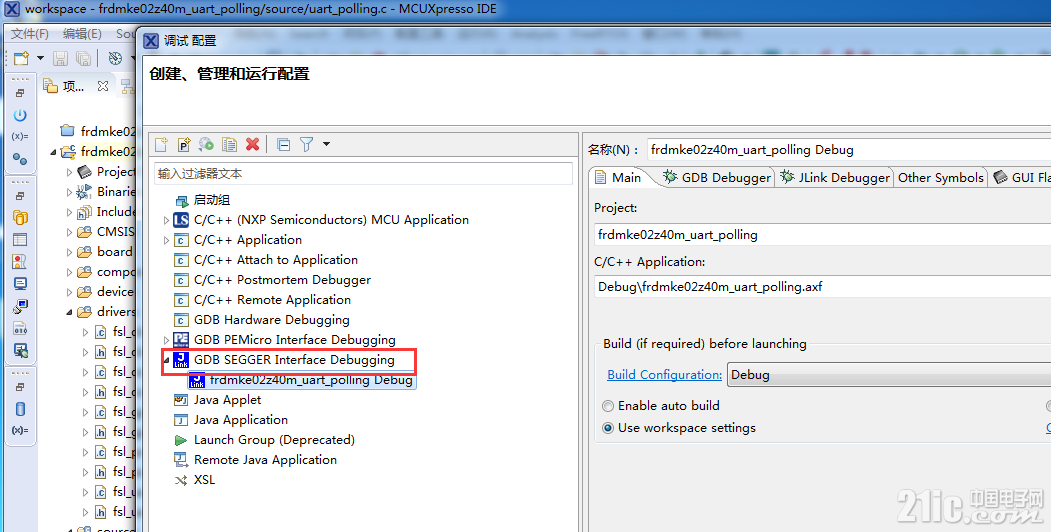Expand the C/C++ Application node
The image size is (1051, 532).
coord(166,240)
